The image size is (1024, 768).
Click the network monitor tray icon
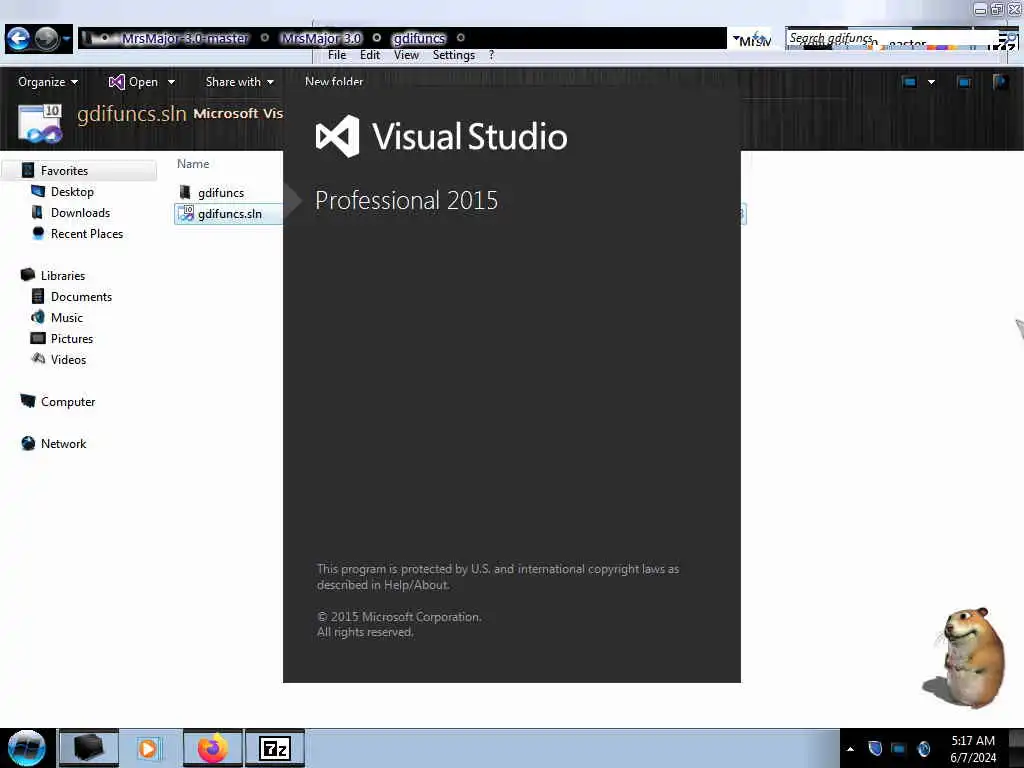(x=899, y=748)
